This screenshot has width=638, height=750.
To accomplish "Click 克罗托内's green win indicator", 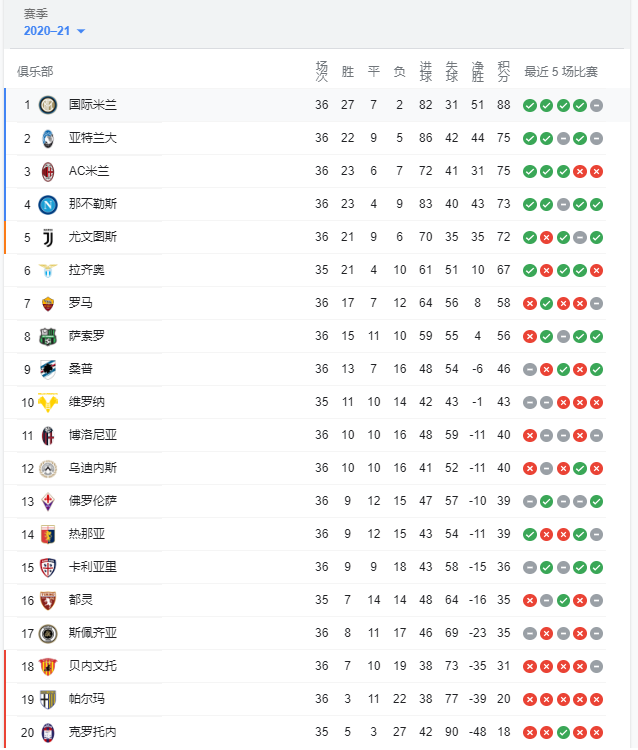I will pos(563,732).
